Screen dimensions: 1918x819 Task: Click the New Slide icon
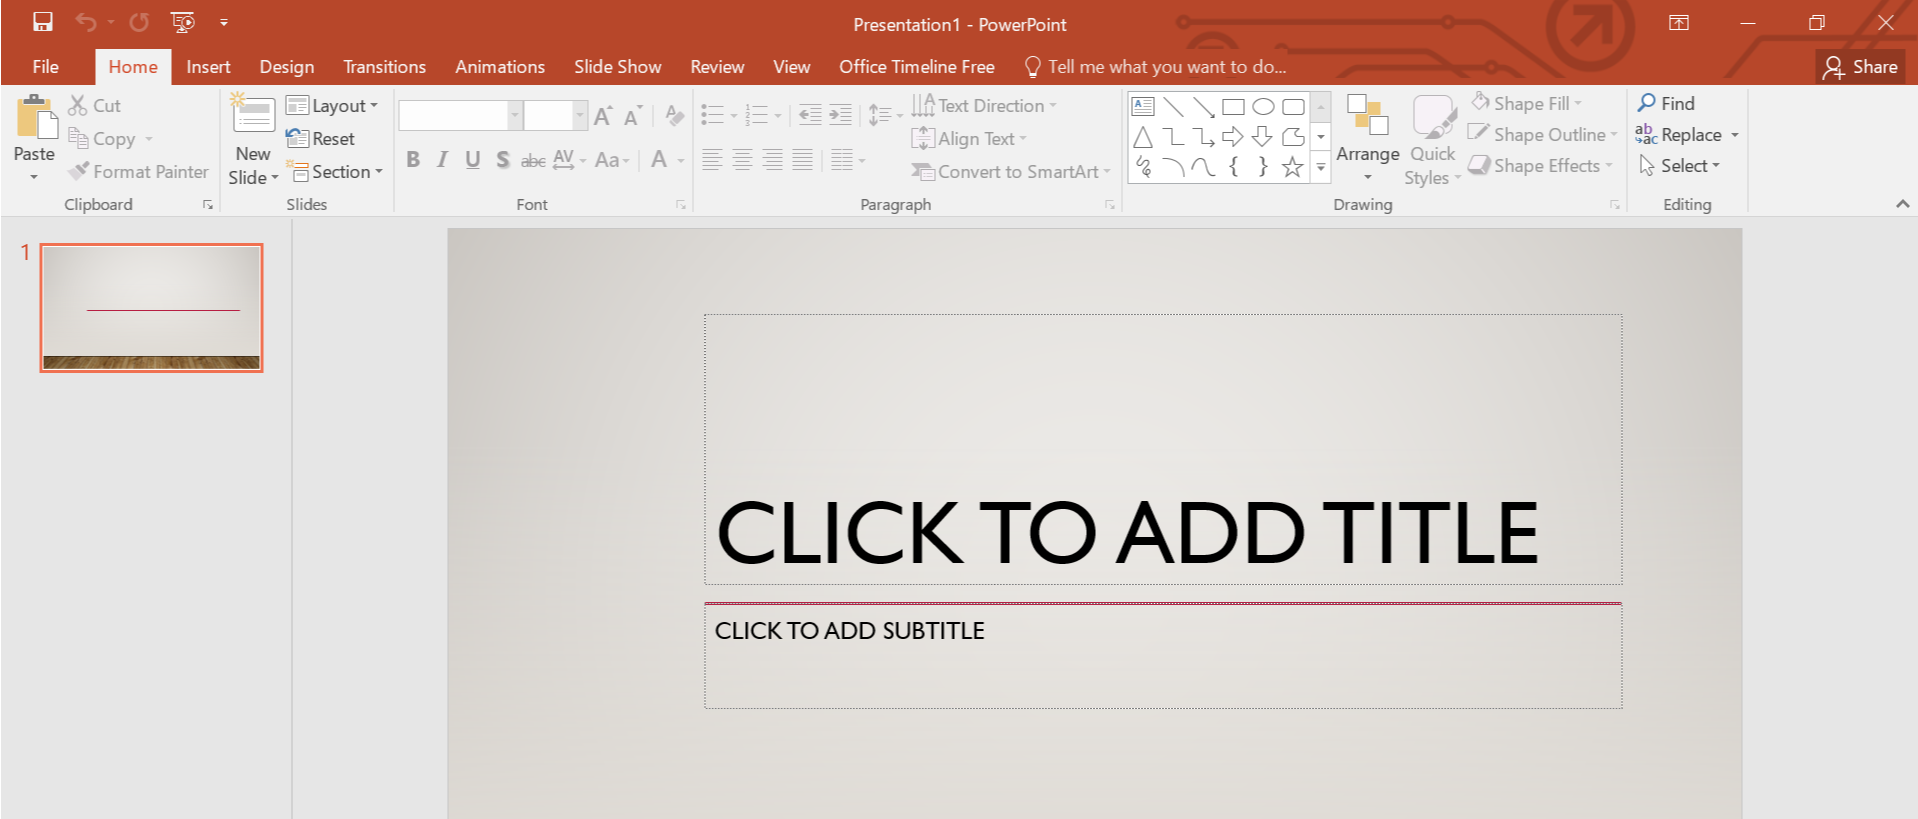[x=253, y=117]
